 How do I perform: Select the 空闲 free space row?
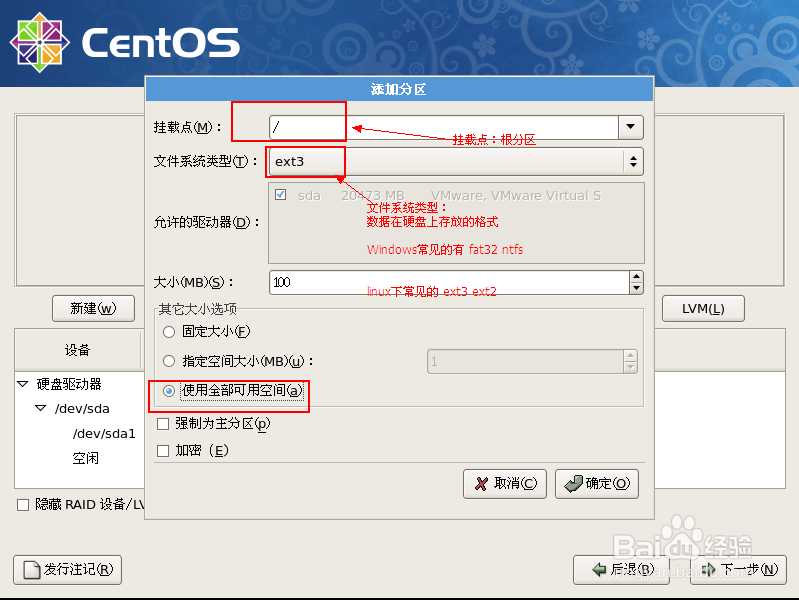pyautogui.click(x=86, y=458)
